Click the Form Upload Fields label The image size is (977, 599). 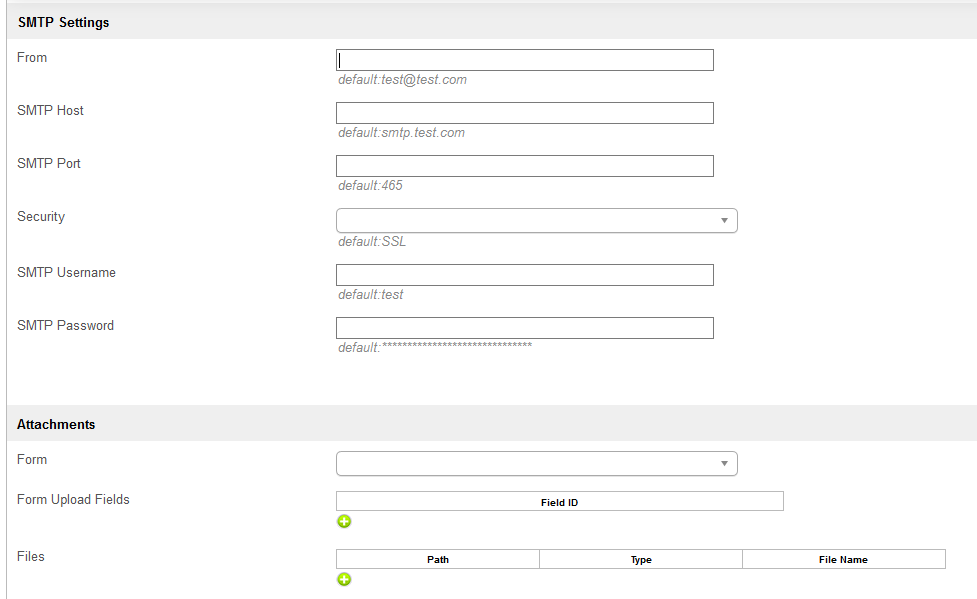coord(73,499)
